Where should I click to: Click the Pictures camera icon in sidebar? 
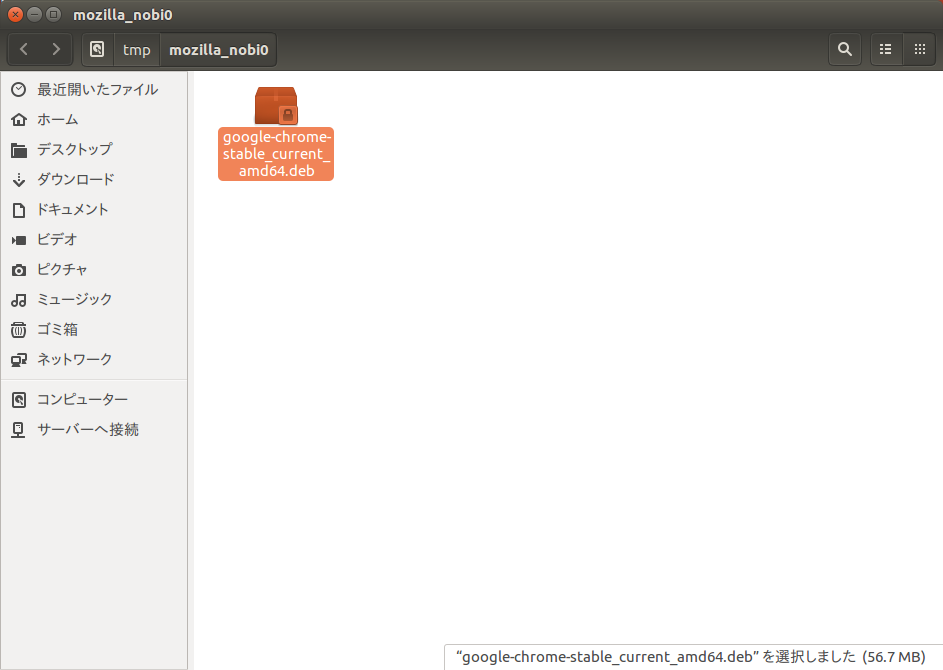pos(19,270)
